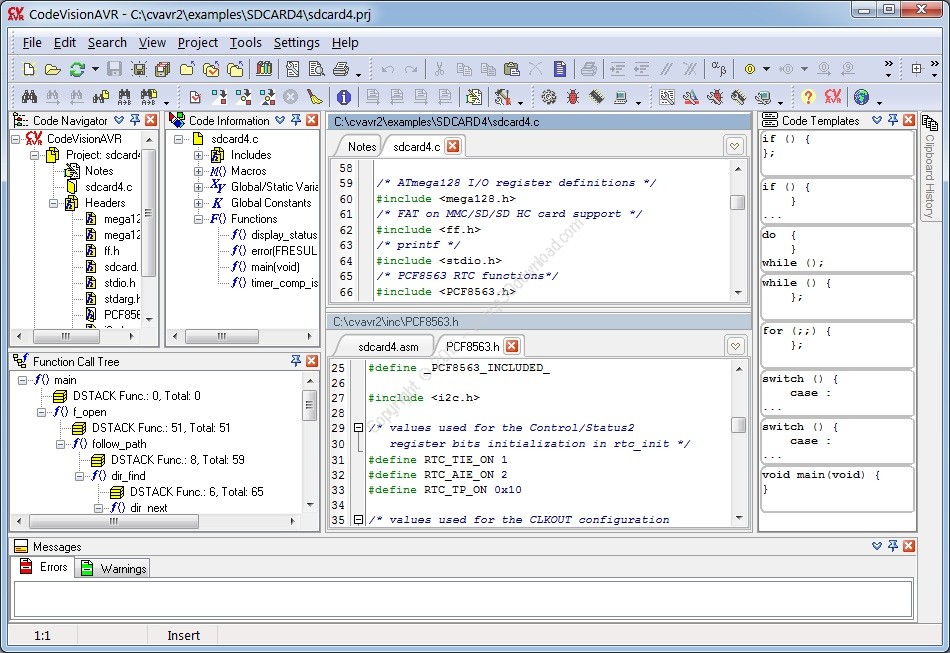This screenshot has width=950, height=653.
Task: Create a new file from the toolbar
Action: (x=28, y=69)
